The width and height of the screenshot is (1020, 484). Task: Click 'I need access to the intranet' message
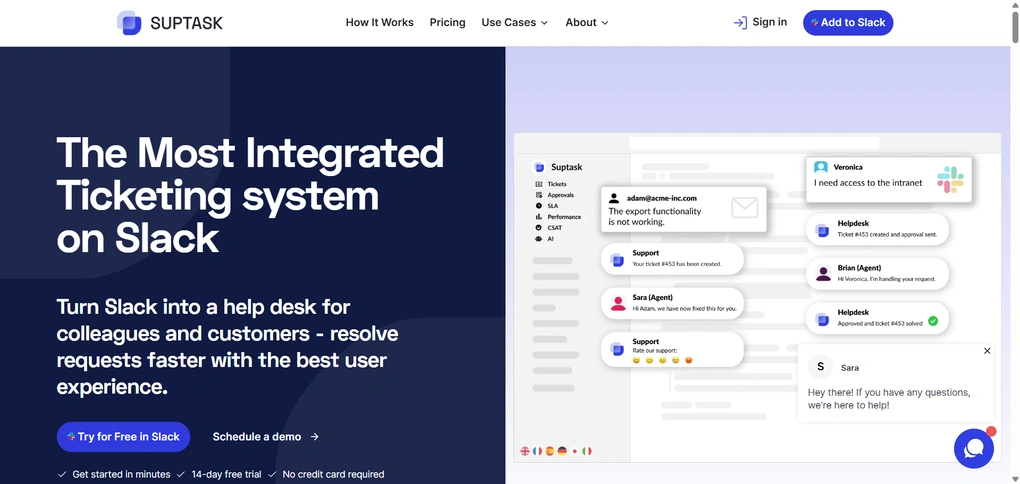[x=868, y=183]
